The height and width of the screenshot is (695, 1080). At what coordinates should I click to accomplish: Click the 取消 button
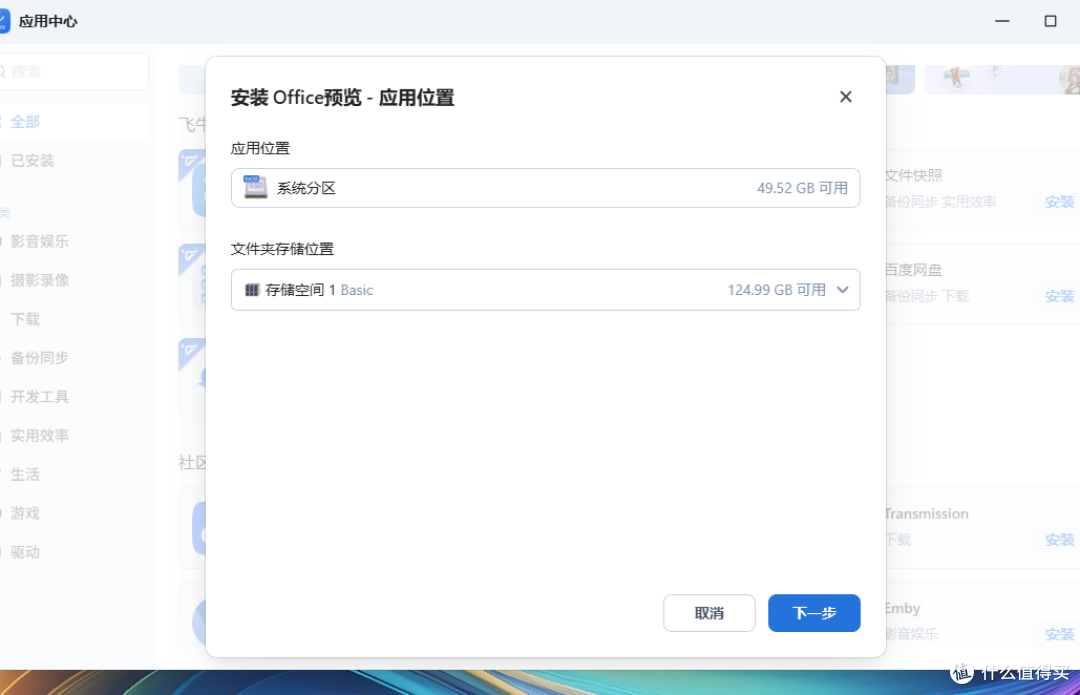(709, 612)
